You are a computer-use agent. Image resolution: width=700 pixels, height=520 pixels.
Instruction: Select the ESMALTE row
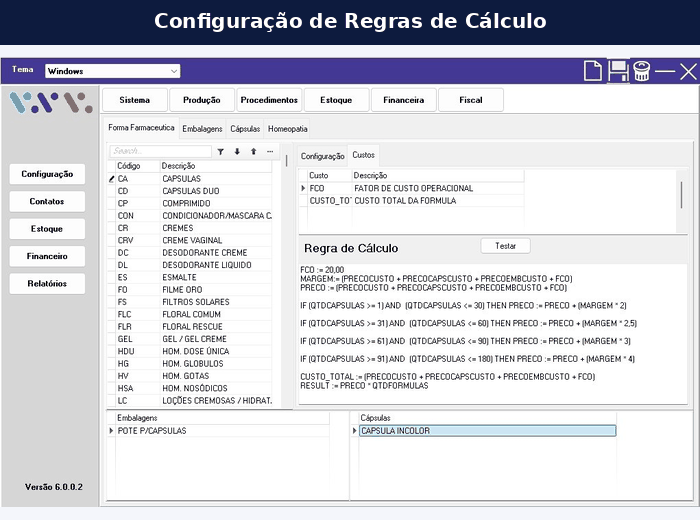190,278
